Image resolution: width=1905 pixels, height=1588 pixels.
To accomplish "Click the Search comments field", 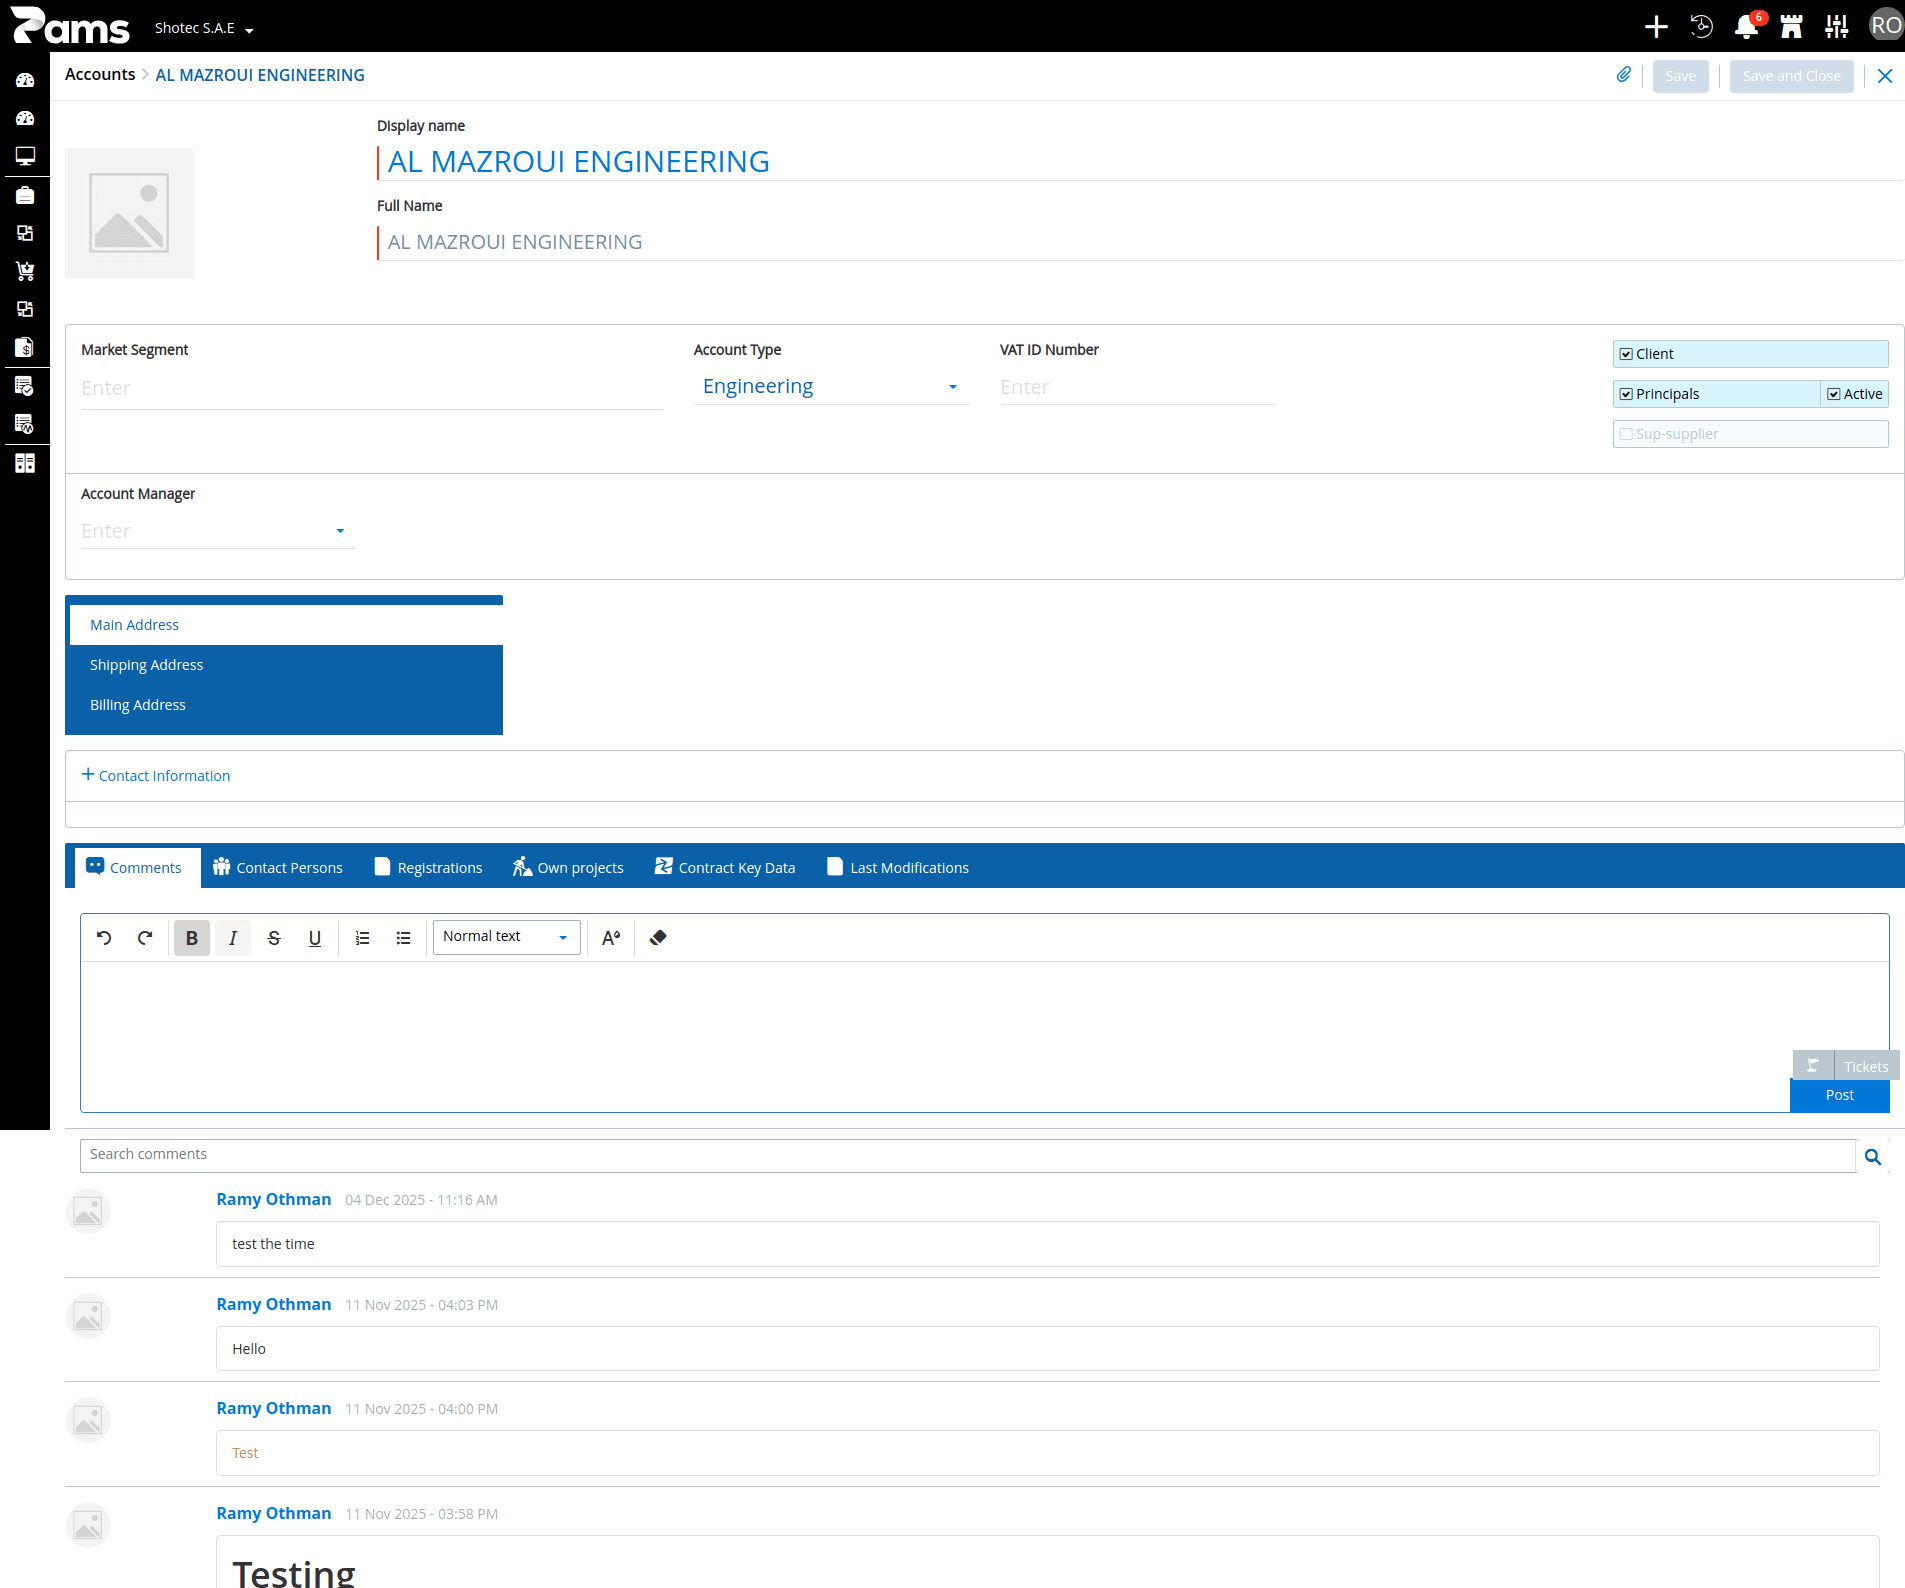I will pyautogui.click(x=967, y=1155).
